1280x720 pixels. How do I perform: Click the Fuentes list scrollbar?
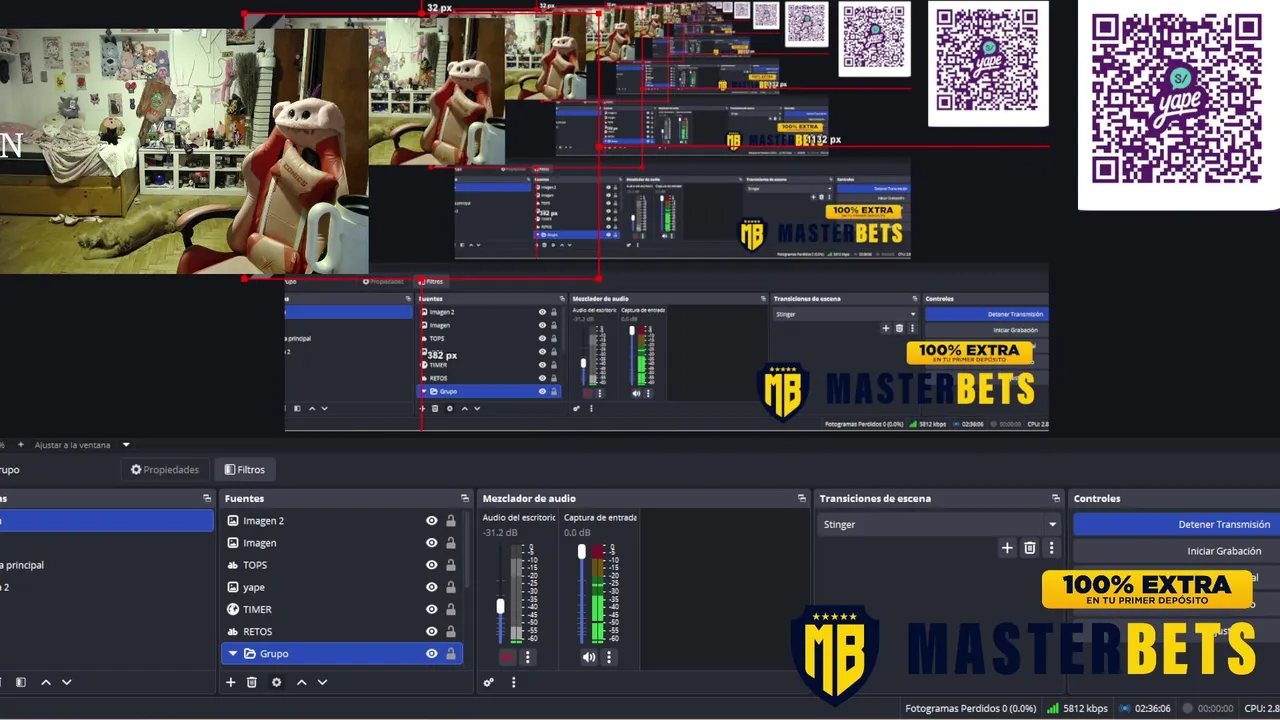pos(466,550)
